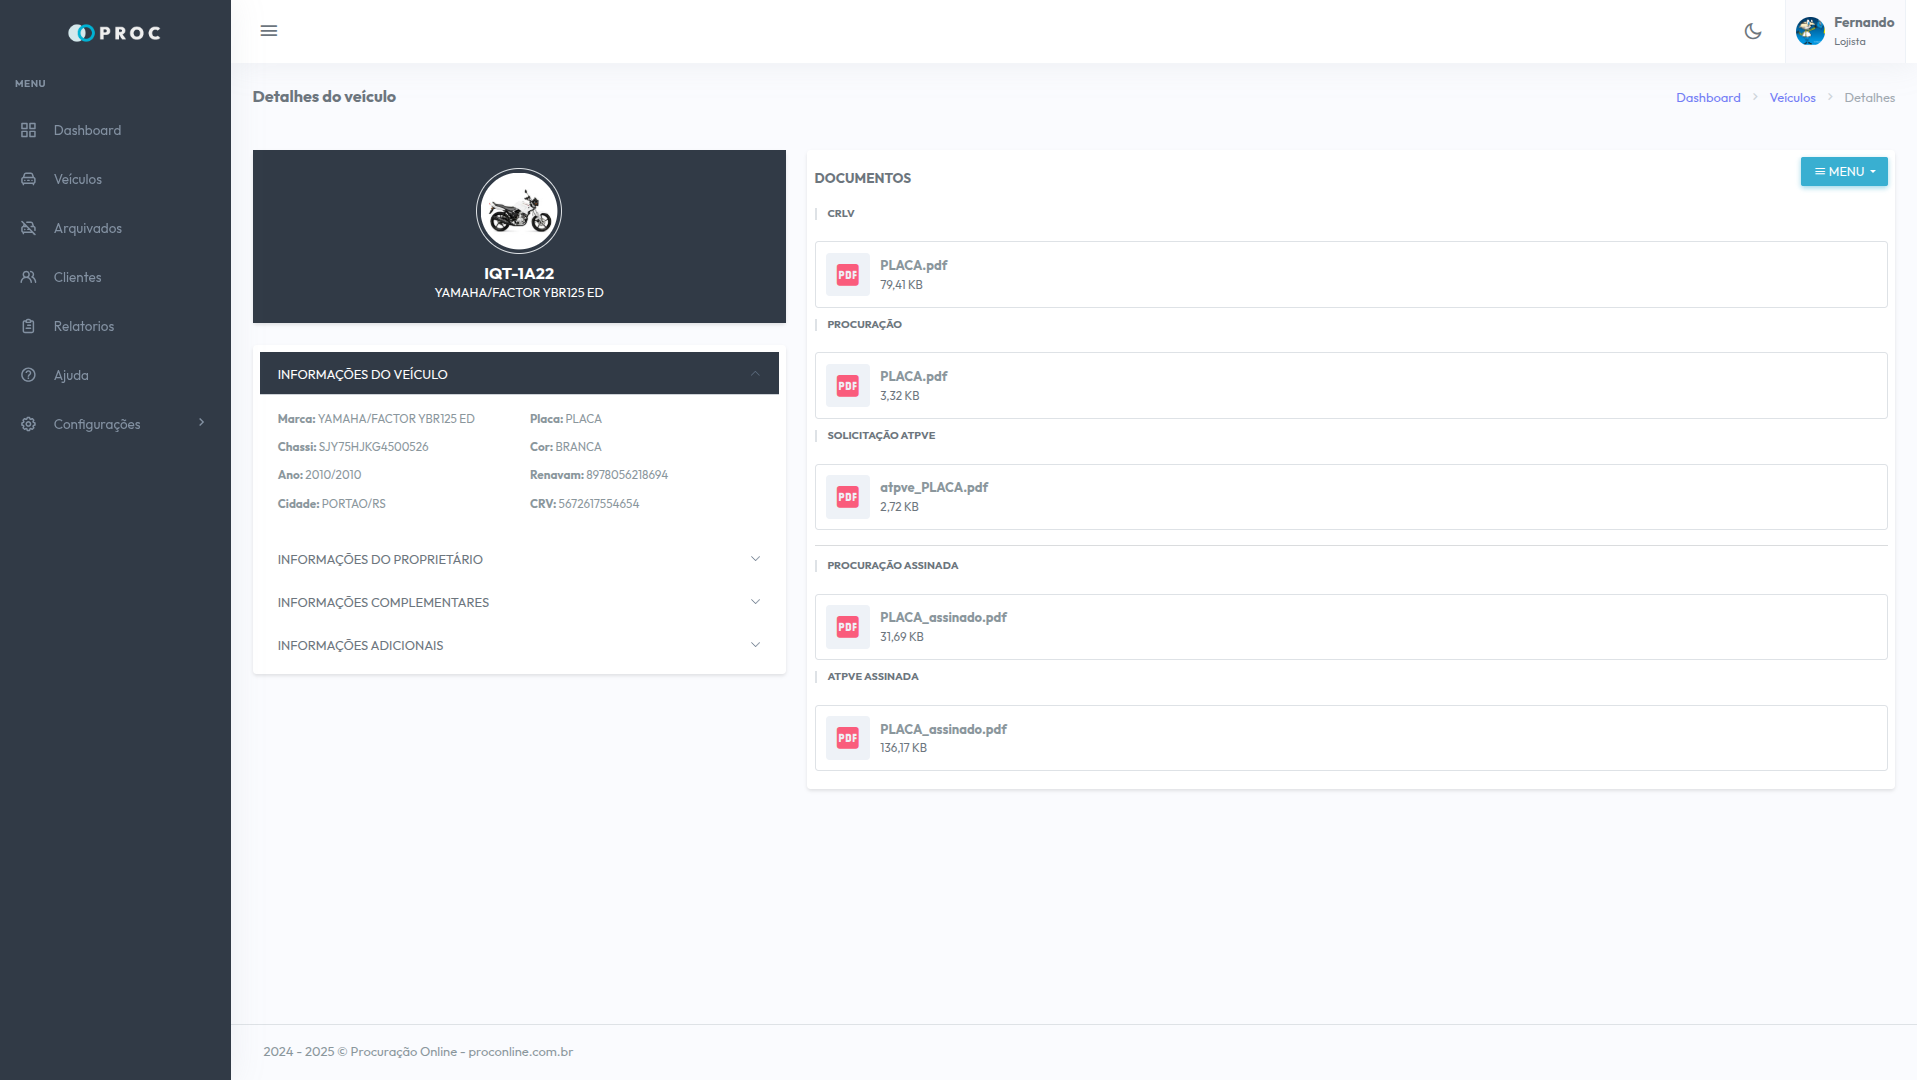Click Veículos breadcrumb link
Viewport: 1917px width, 1080px height.
click(x=1791, y=98)
